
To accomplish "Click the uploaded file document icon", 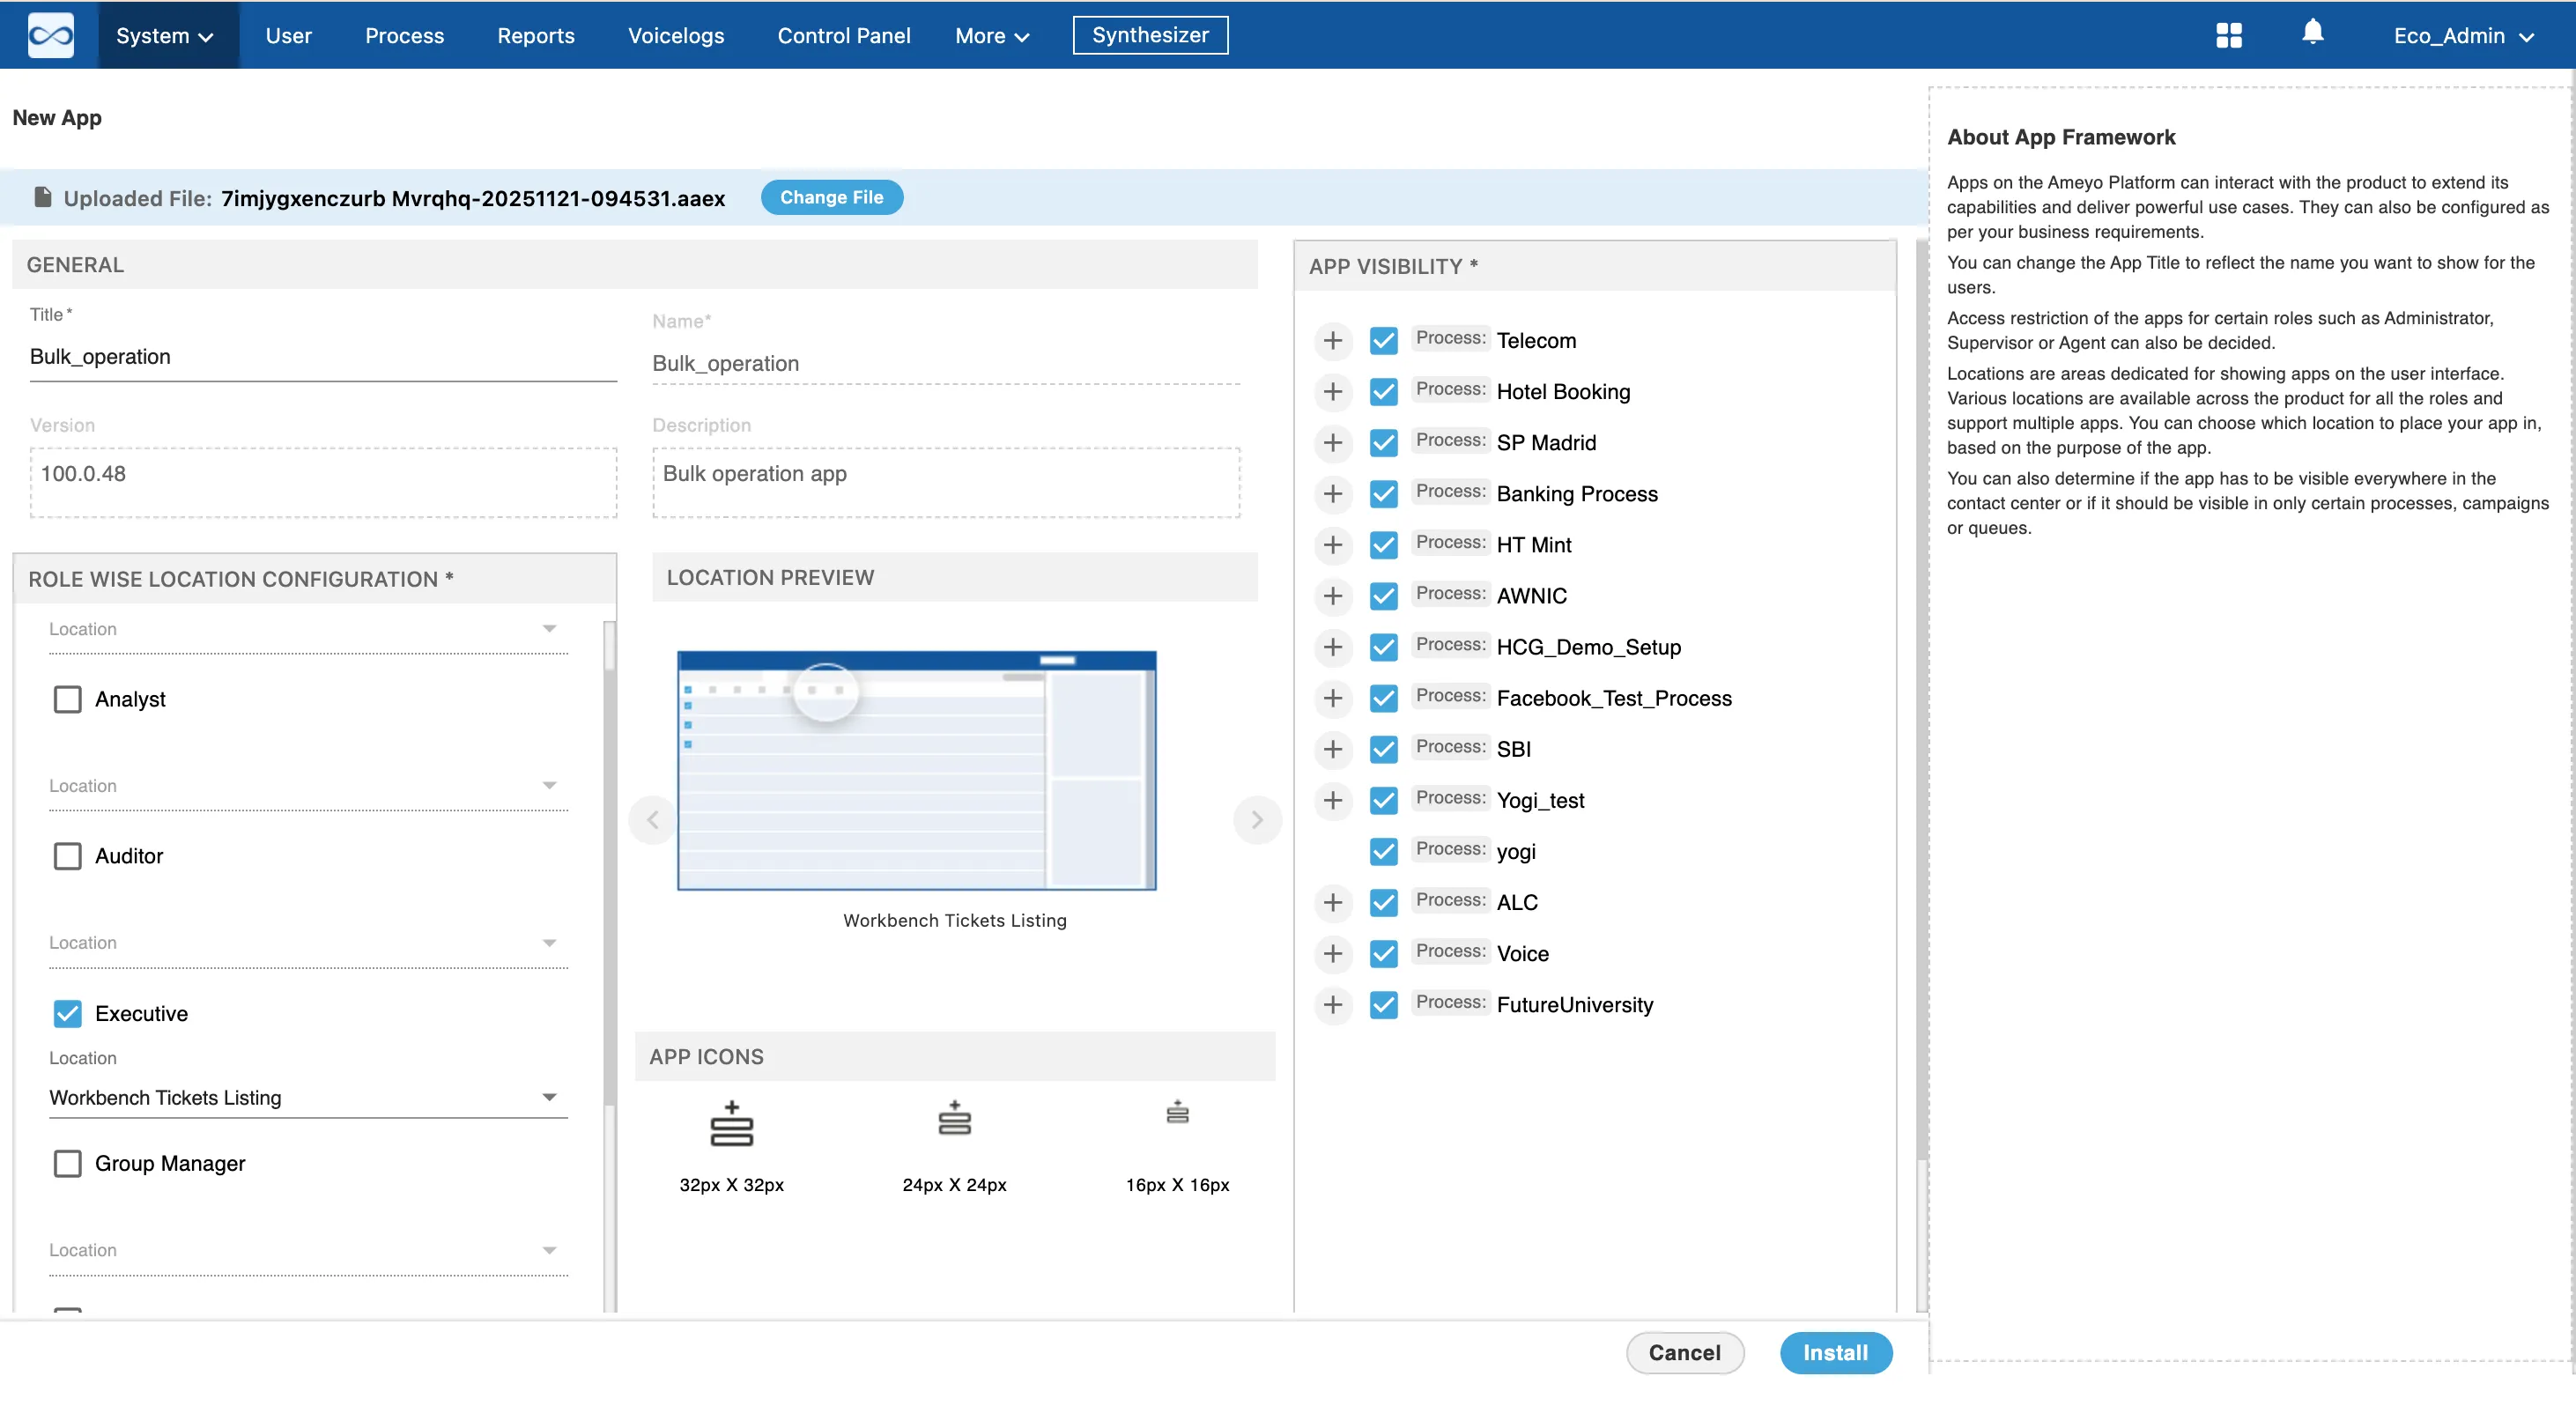I will point(42,197).
